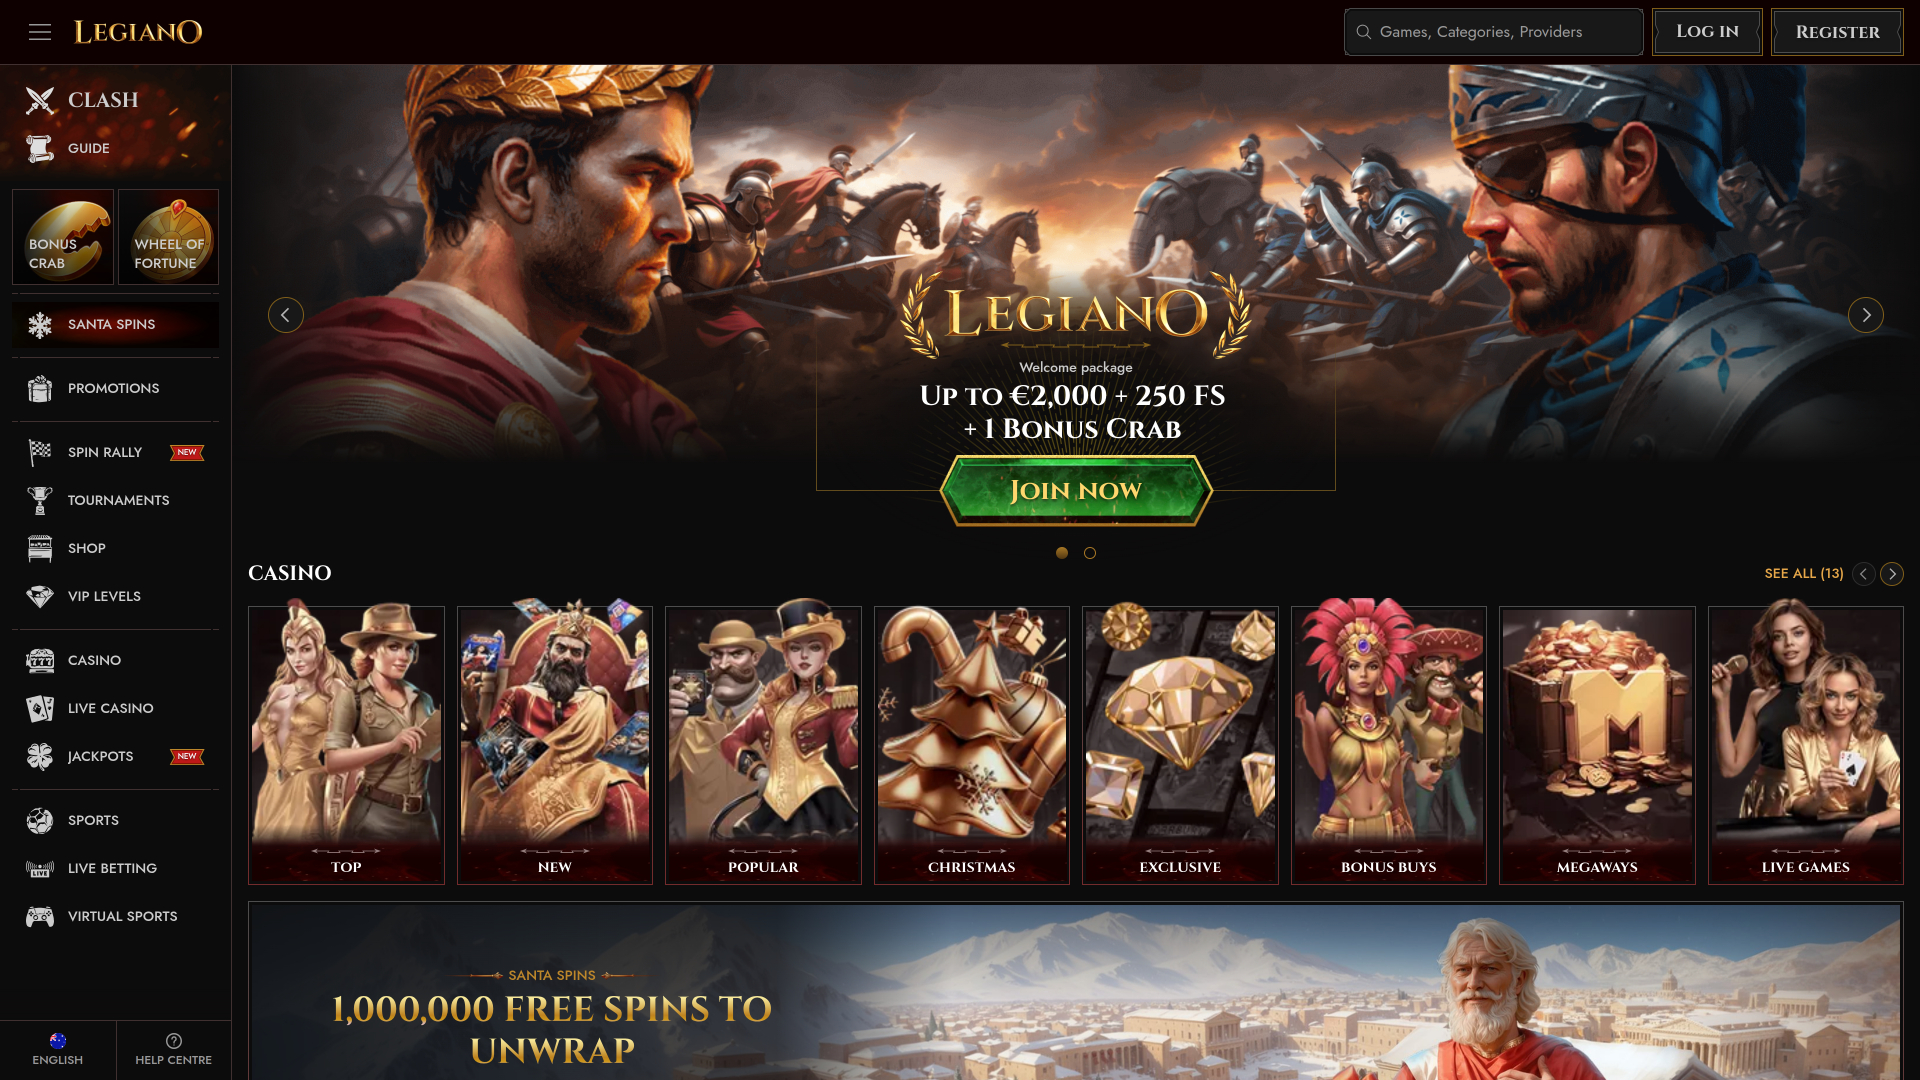Switch language via English flag
Viewport: 1920px width, 1080px height.
[58, 1041]
